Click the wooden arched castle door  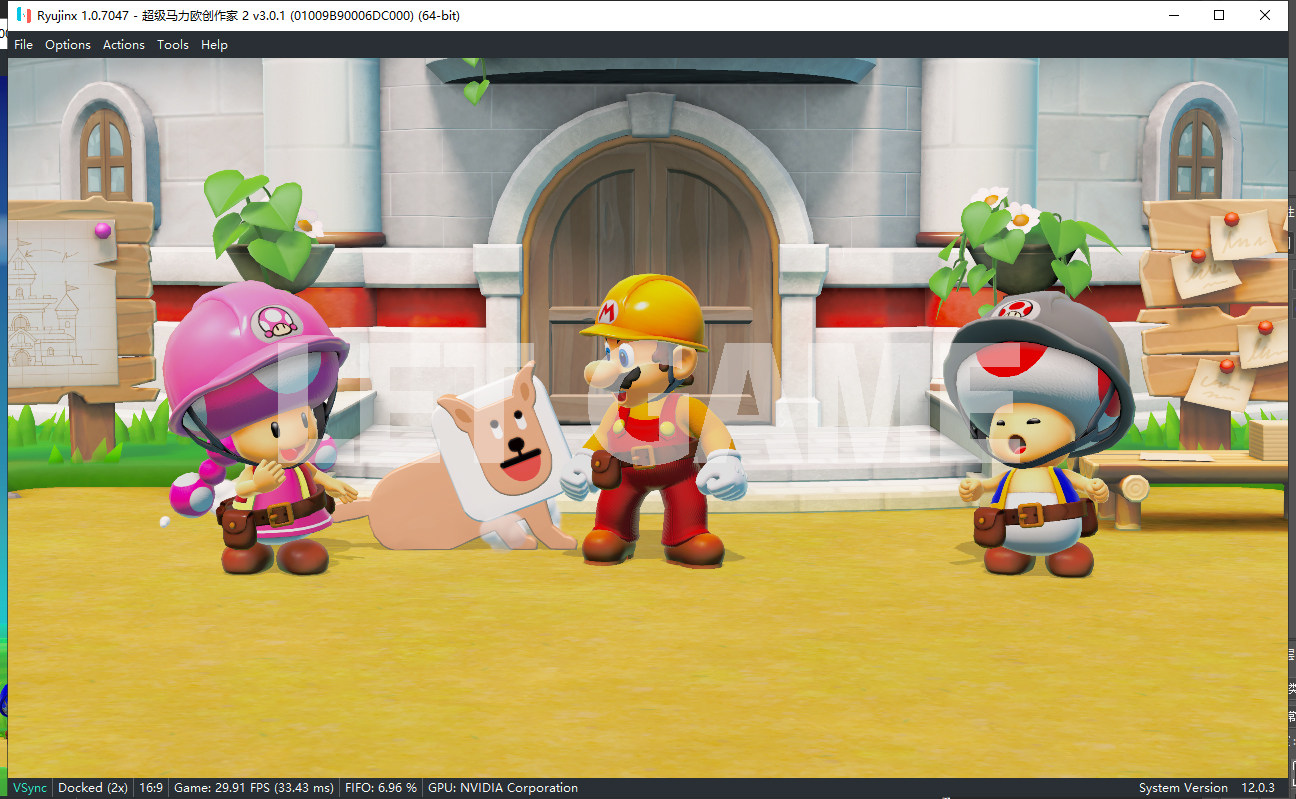(650, 230)
